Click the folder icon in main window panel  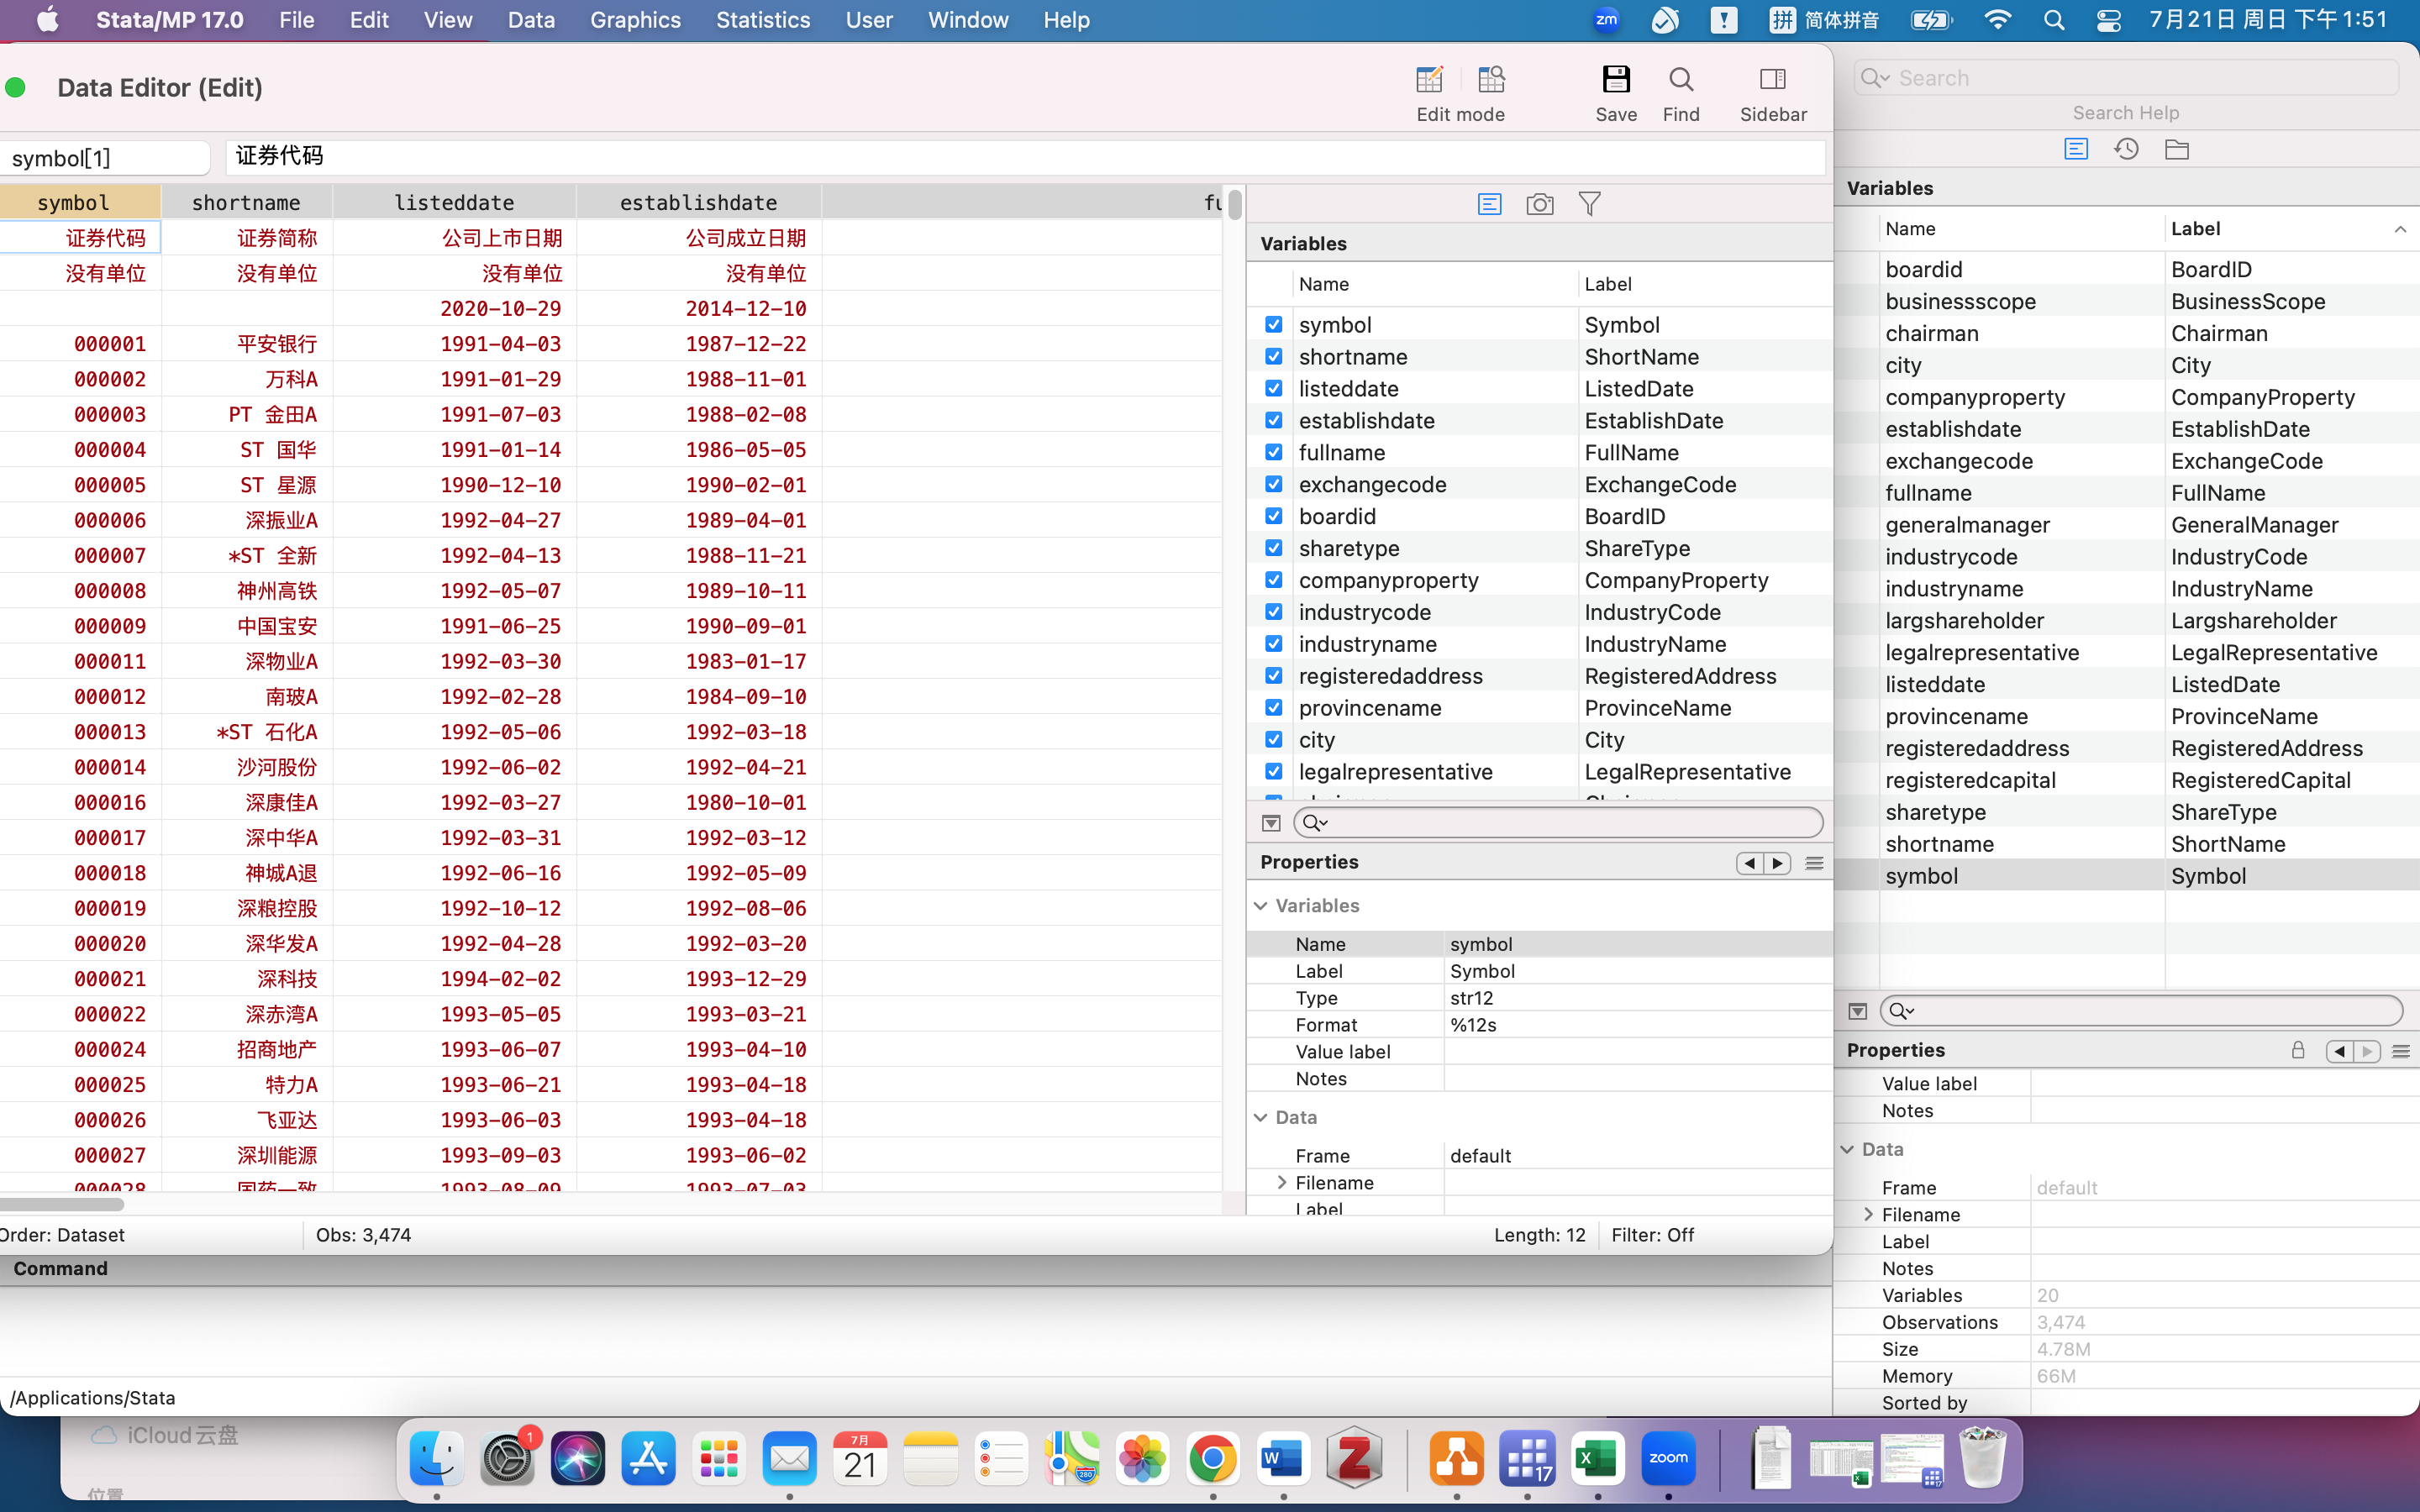click(2176, 150)
